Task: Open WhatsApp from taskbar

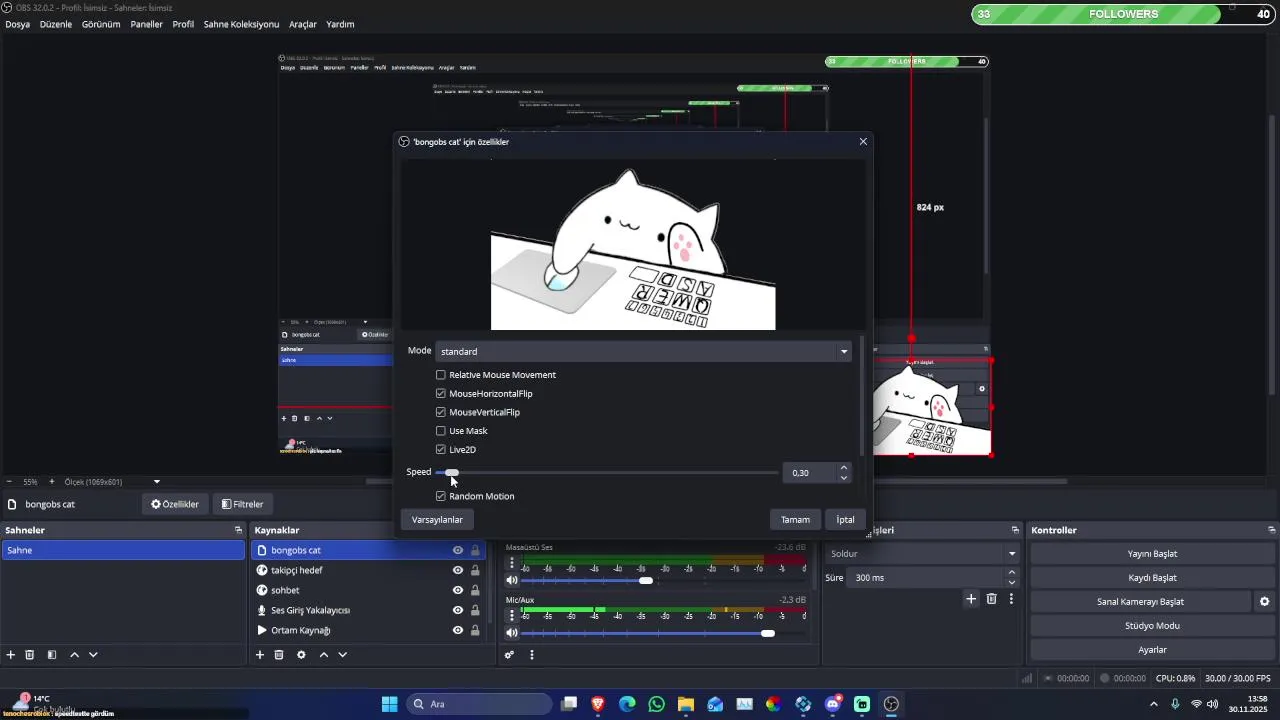Action: pos(656,704)
